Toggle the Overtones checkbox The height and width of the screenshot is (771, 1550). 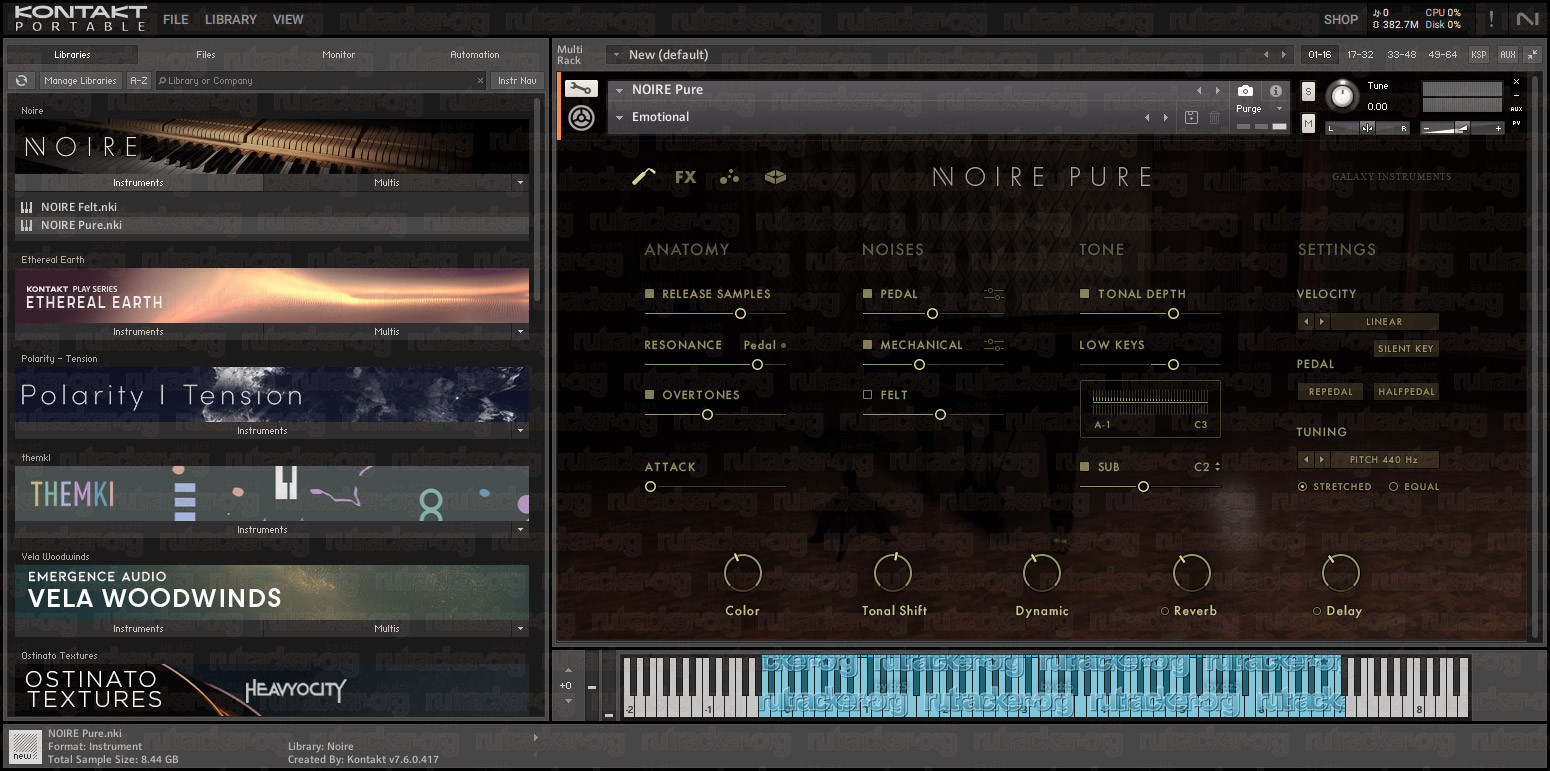pyautogui.click(x=650, y=395)
